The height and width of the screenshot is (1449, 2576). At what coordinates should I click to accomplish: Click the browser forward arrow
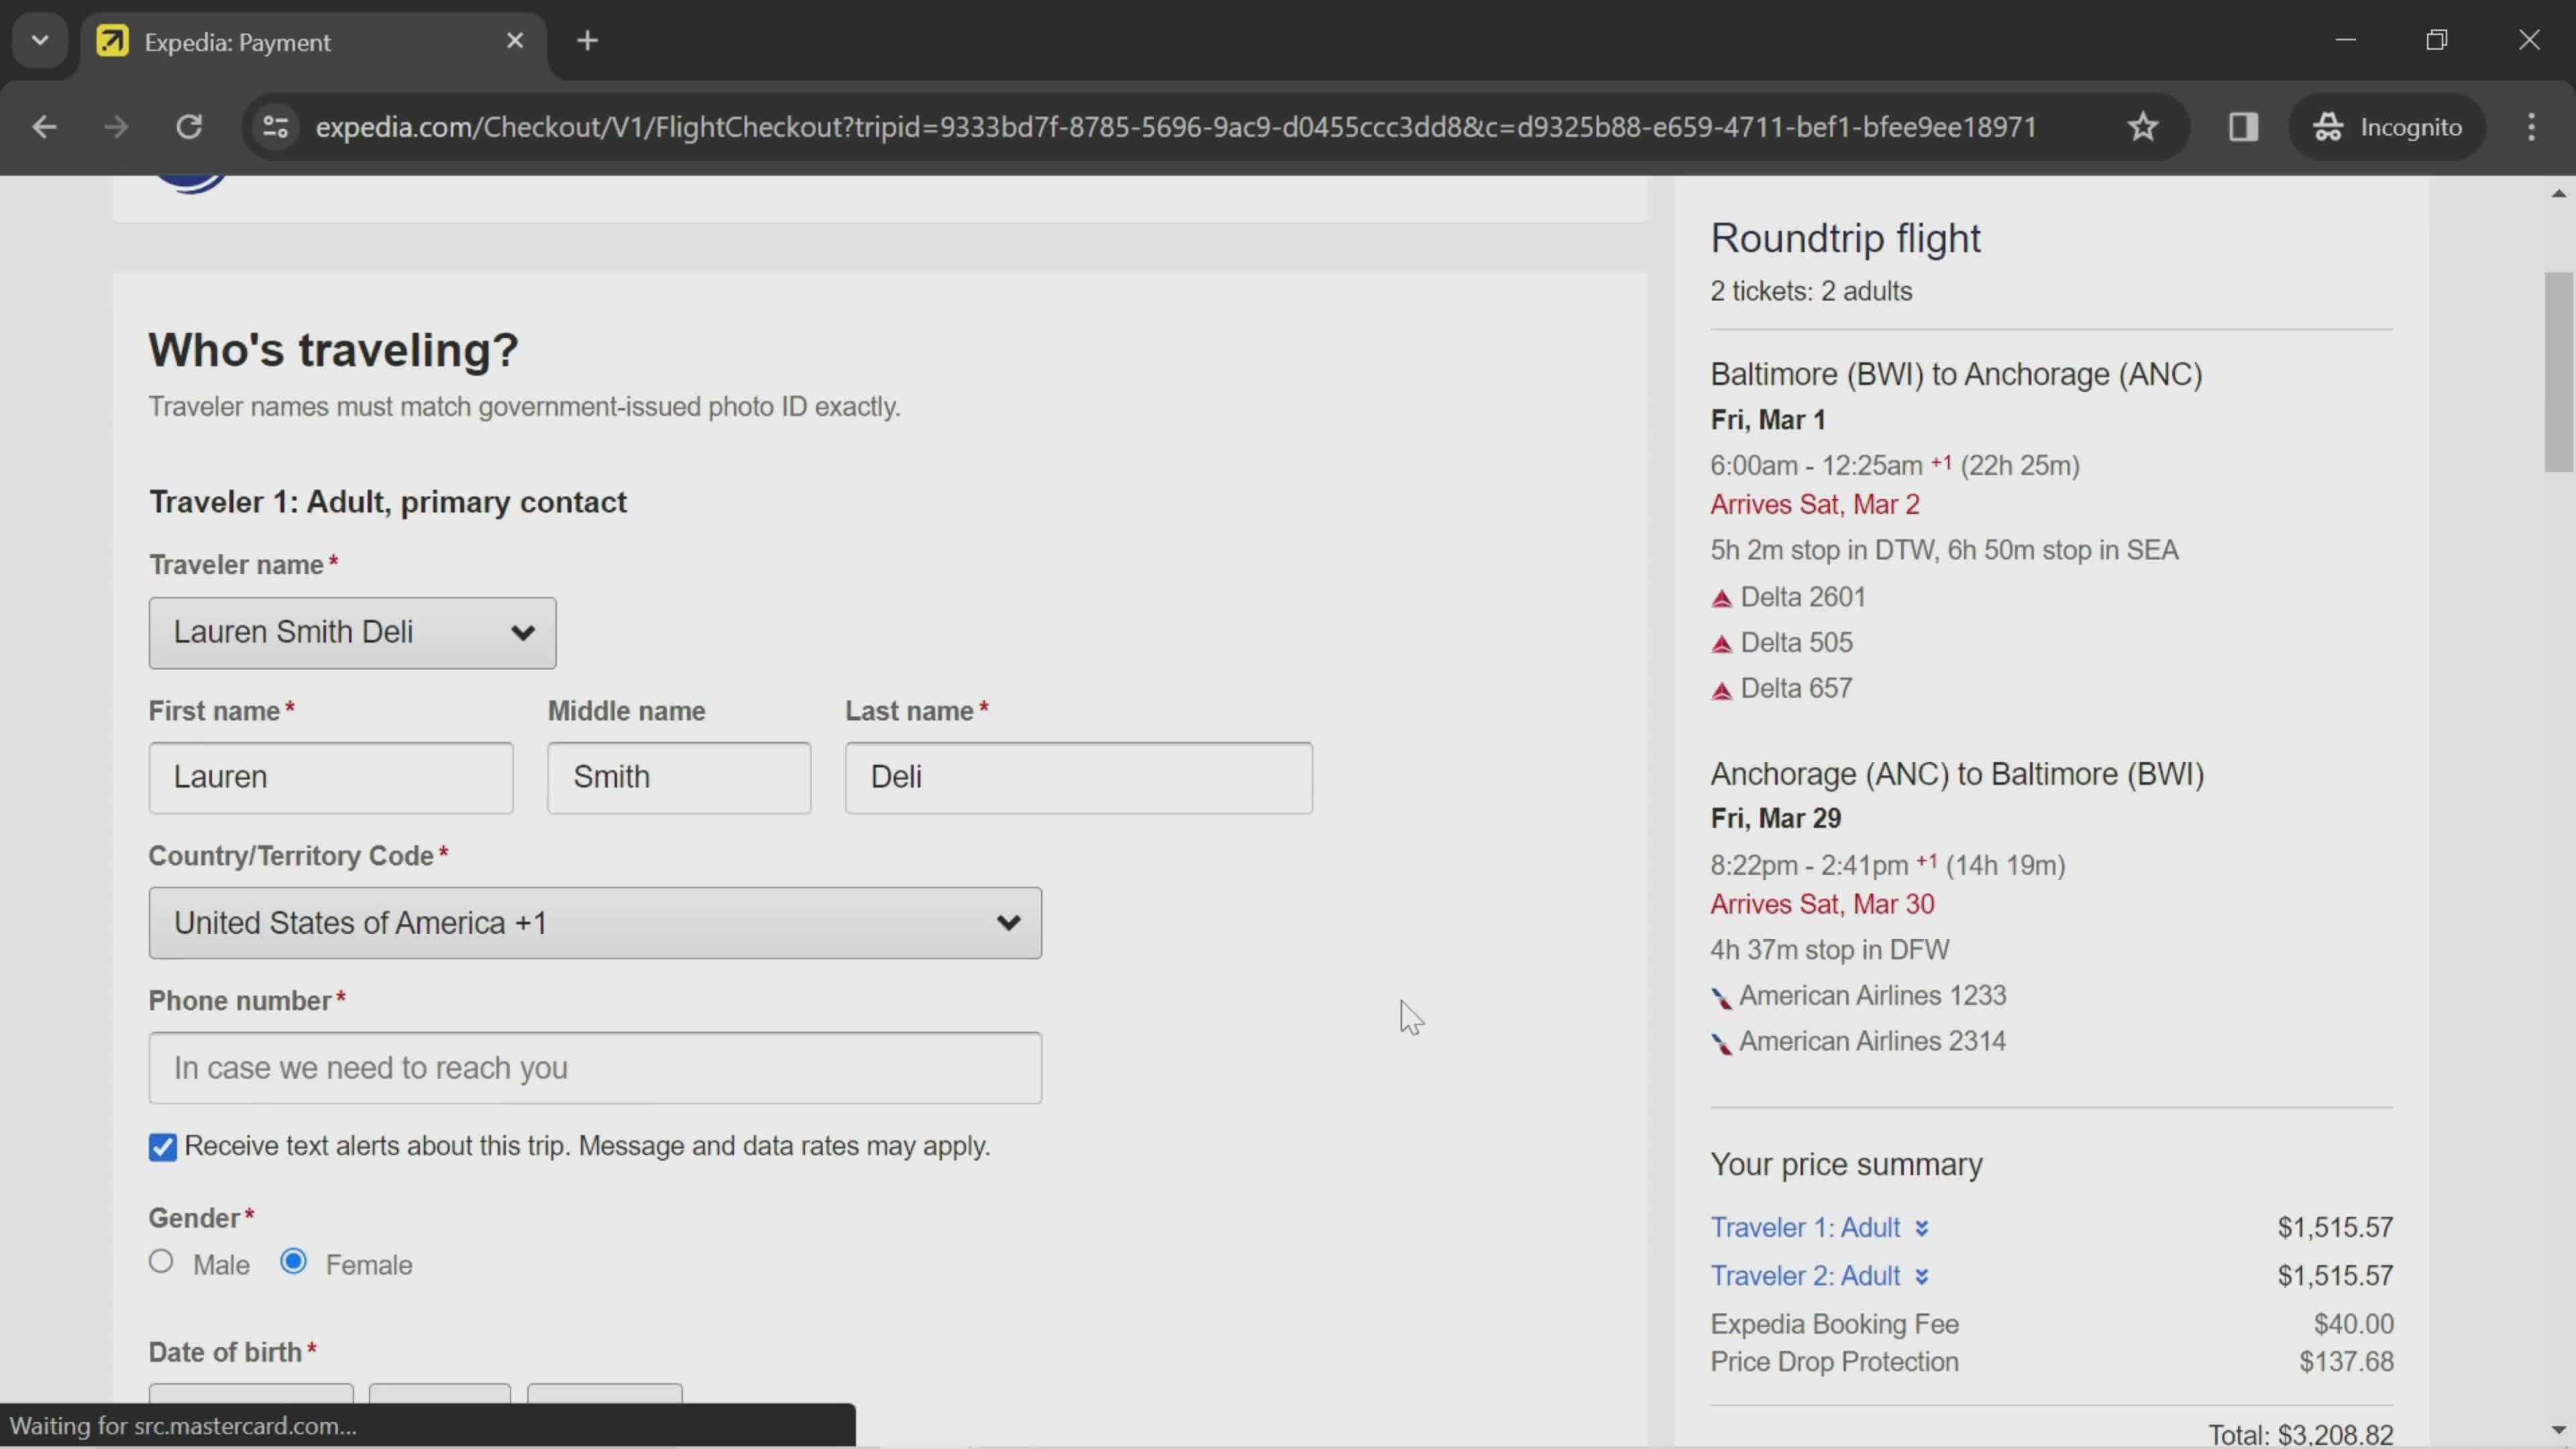(x=116, y=127)
